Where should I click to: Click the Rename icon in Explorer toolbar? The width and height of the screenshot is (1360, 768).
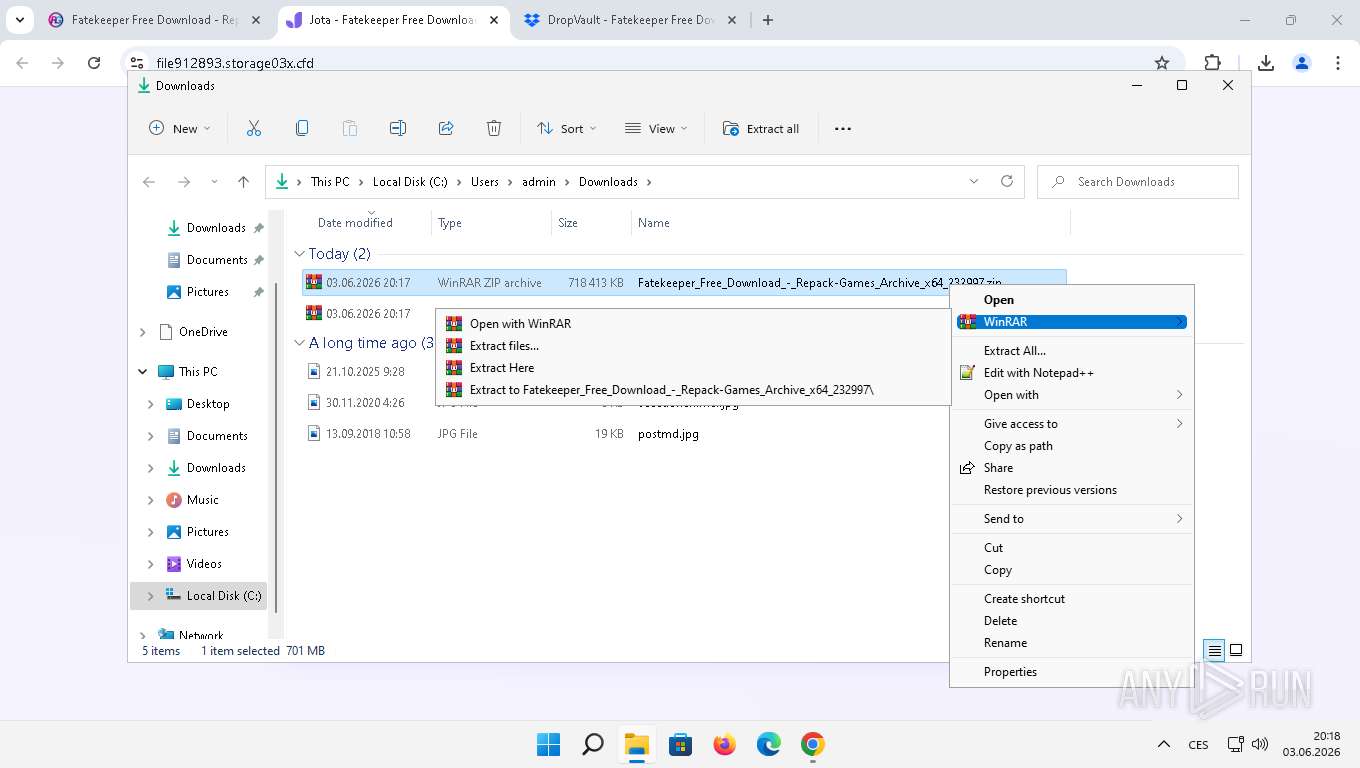point(398,128)
